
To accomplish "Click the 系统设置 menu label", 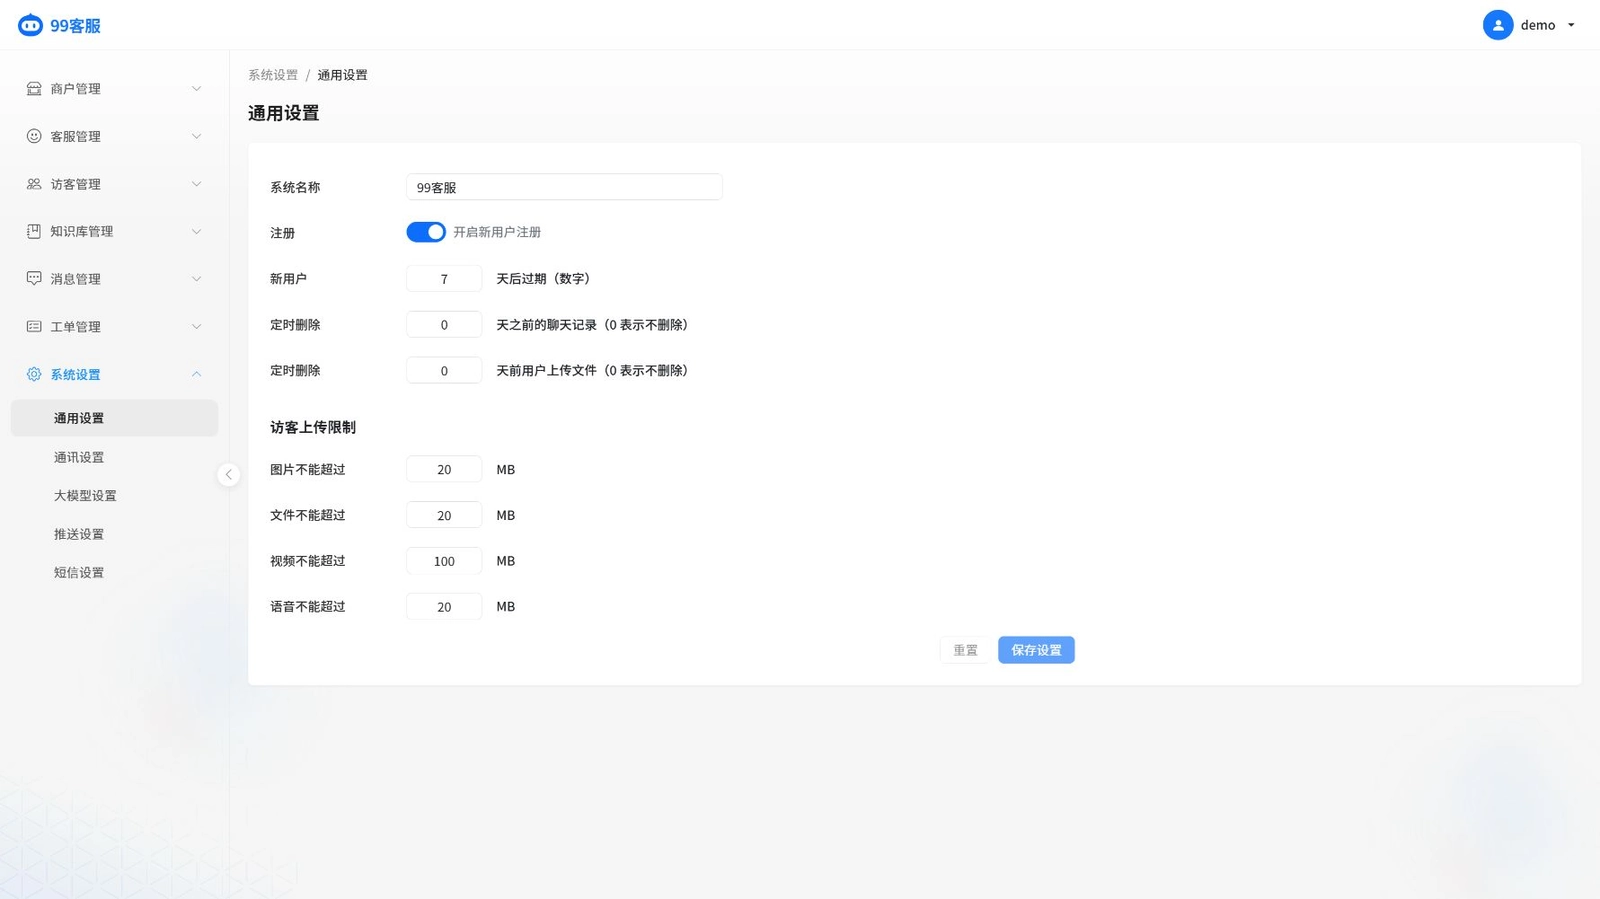I will tap(76, 374).
